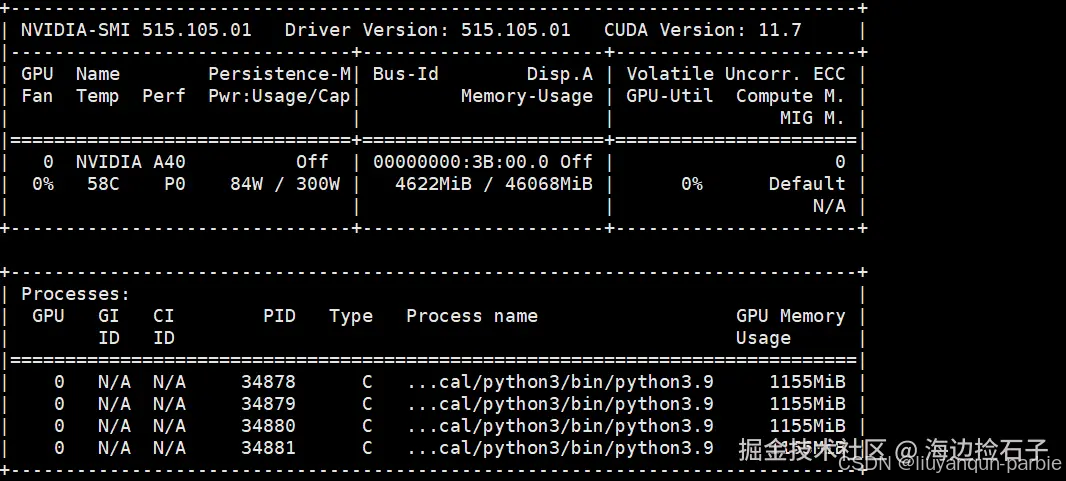Select PID 34880
This screenshot has width=1066, height=481.
pyautogui.click(x=269, y=426)
